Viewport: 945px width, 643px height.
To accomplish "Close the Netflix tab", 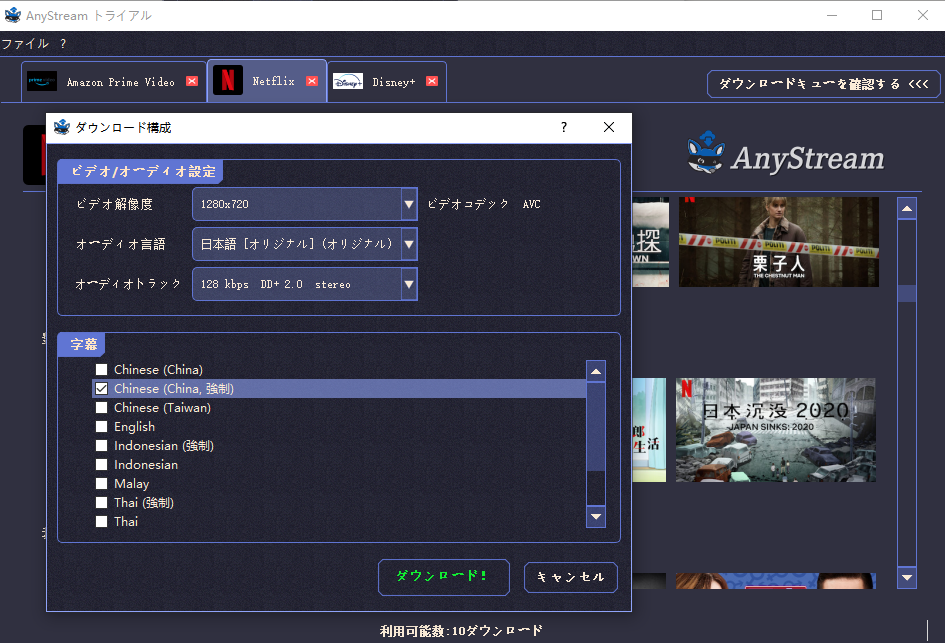I will 312,81.
